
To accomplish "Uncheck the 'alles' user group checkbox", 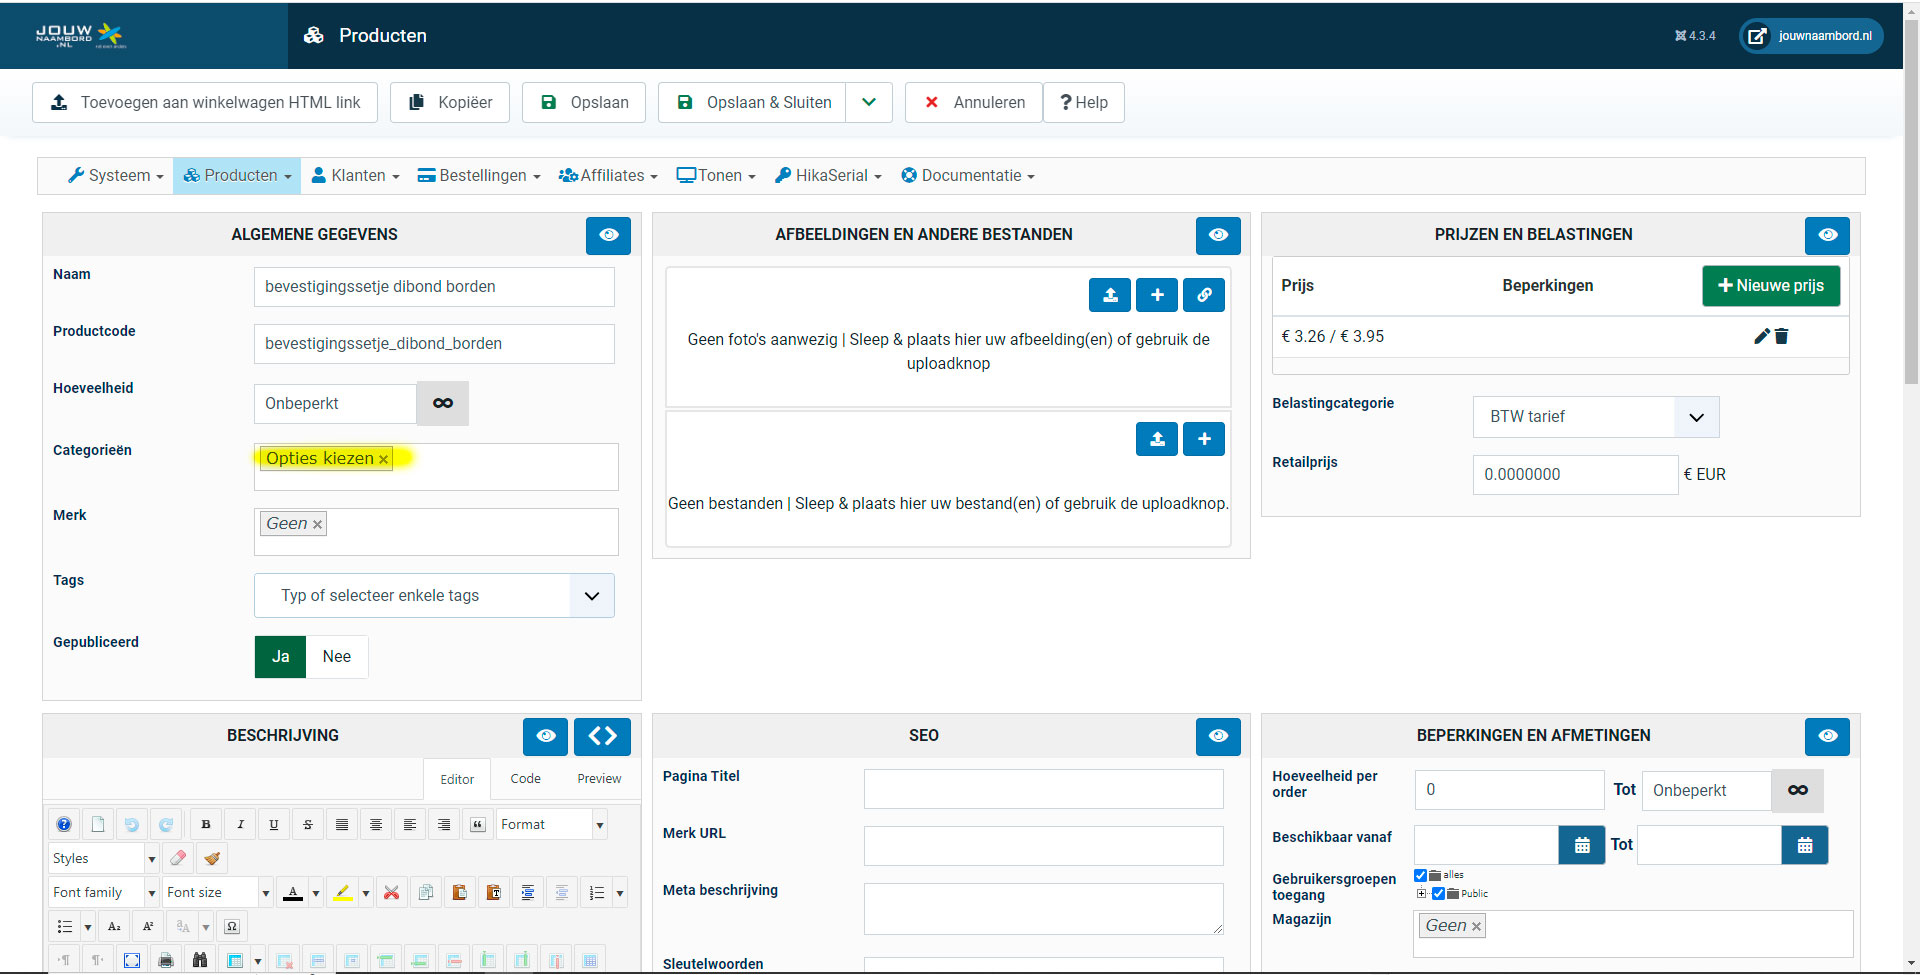I will [x=1421, y=875].
